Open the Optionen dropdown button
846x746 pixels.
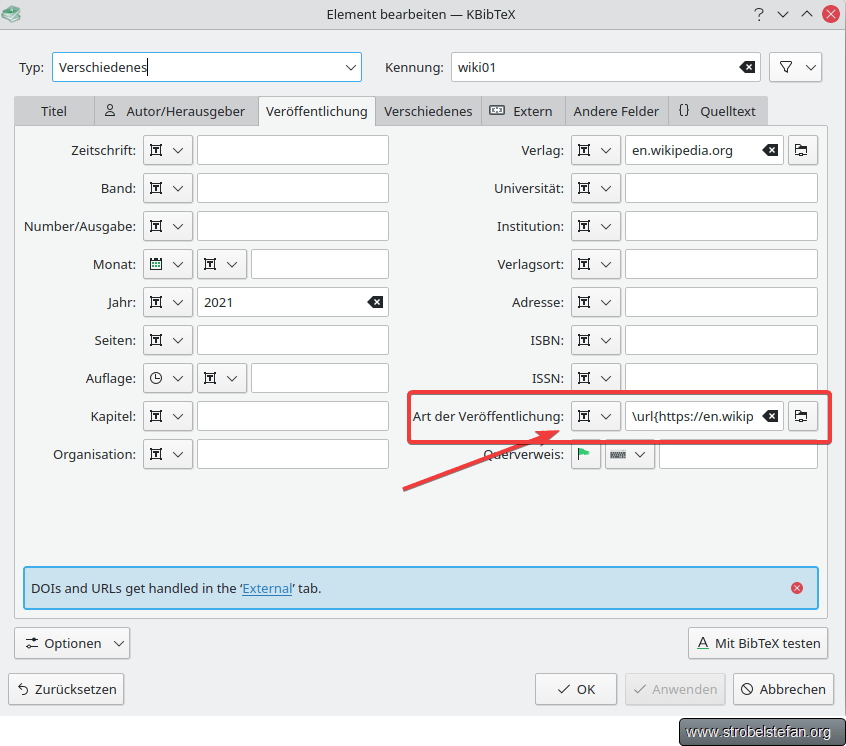pyautogui.click(x=72, y=643)
